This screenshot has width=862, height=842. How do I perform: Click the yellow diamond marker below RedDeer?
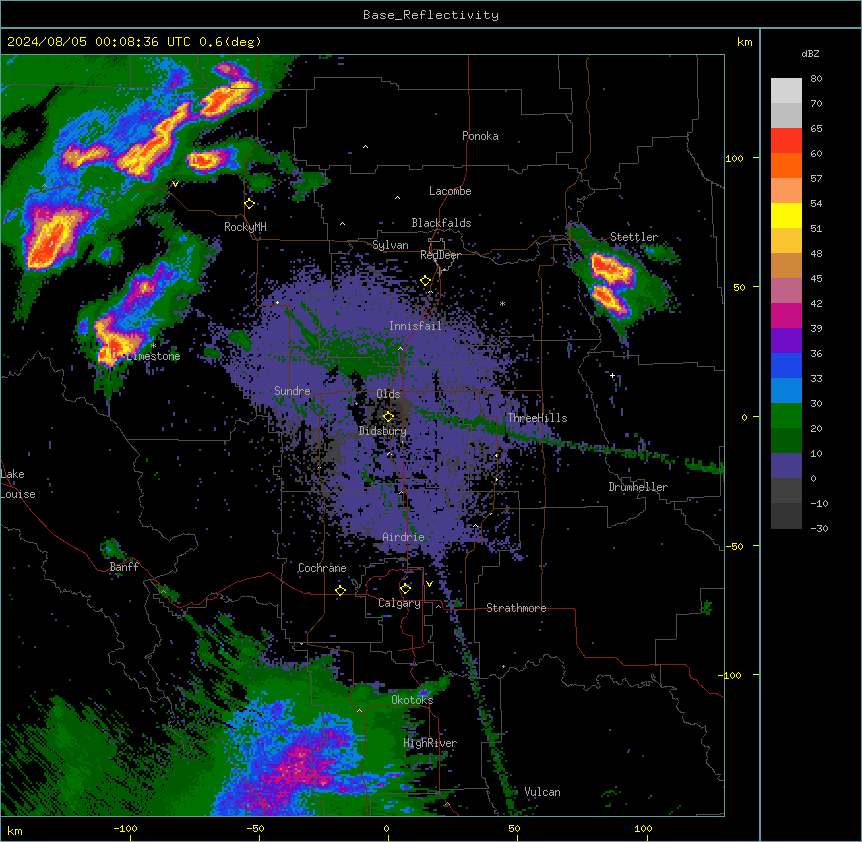426,281
